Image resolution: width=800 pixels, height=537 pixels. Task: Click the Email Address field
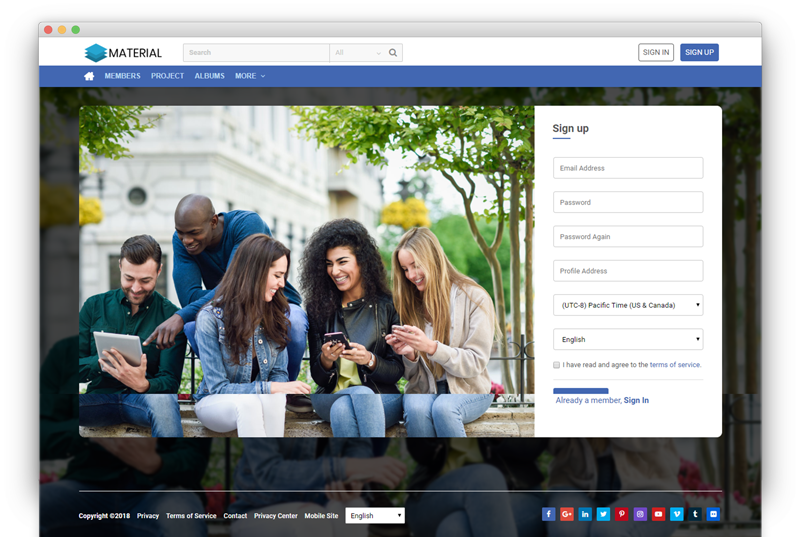click(628, 168)
